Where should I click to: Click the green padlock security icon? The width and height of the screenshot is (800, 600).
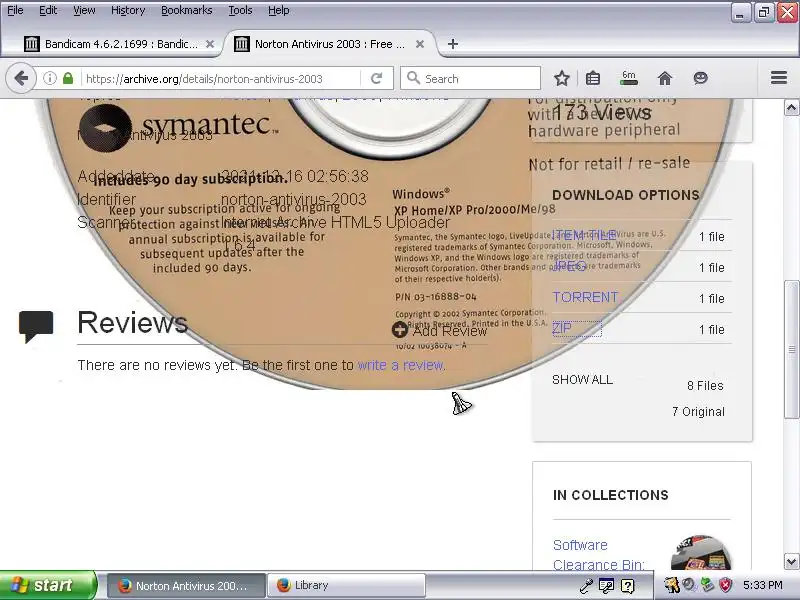[68, 79]
